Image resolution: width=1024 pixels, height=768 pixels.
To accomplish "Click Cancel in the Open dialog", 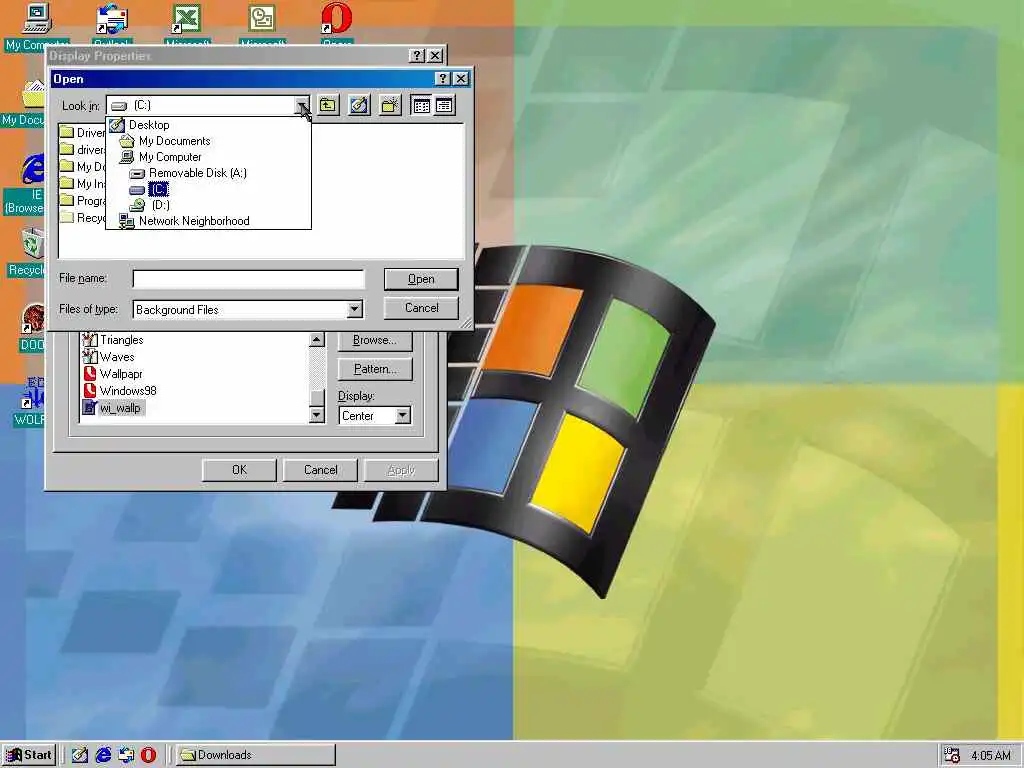I will (x=421, y=308).
